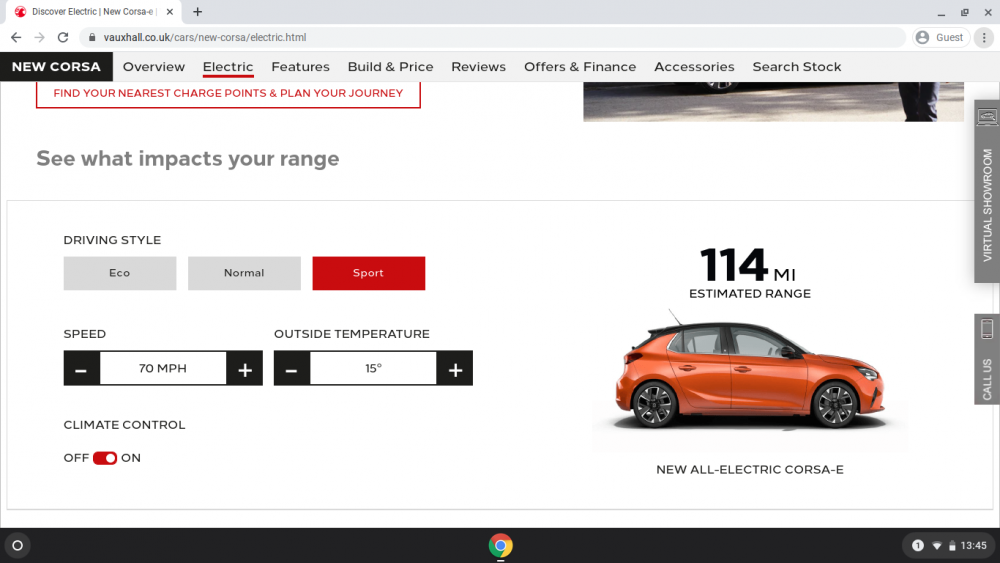This screenshot has width=1000, height=563.
Task: Click Find Your Nearest Charge Points button
Action: [x=228, y=94]
